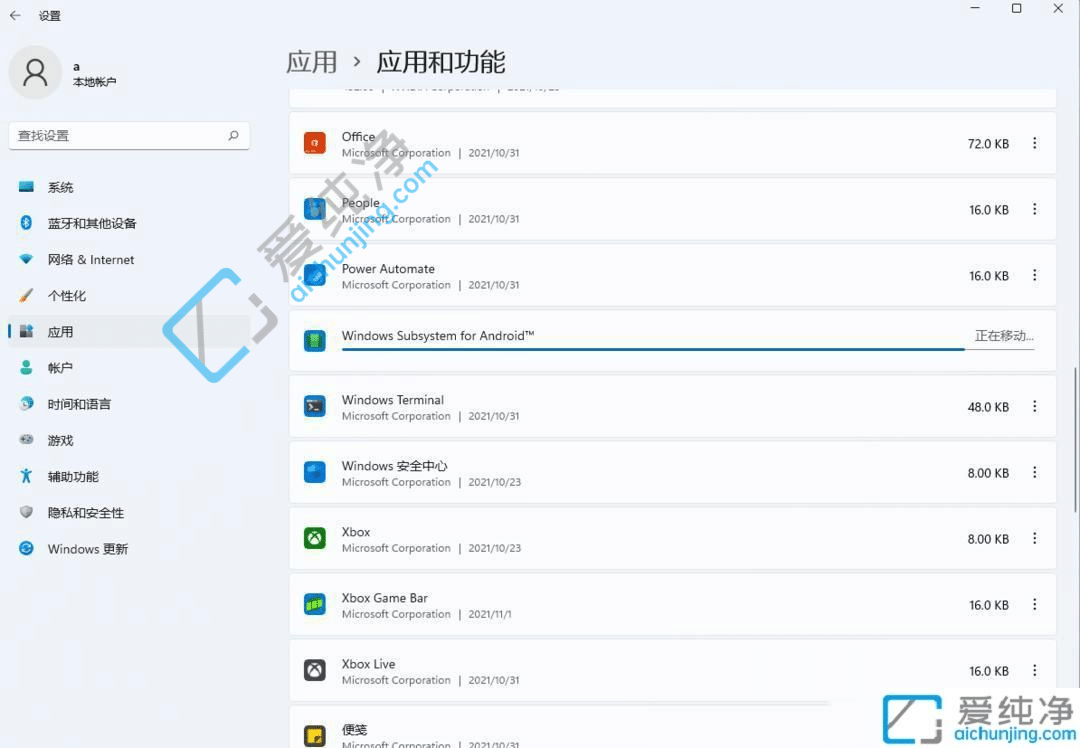
Task: Select 帐户 in the sidebar
Action: pos(129,368)
